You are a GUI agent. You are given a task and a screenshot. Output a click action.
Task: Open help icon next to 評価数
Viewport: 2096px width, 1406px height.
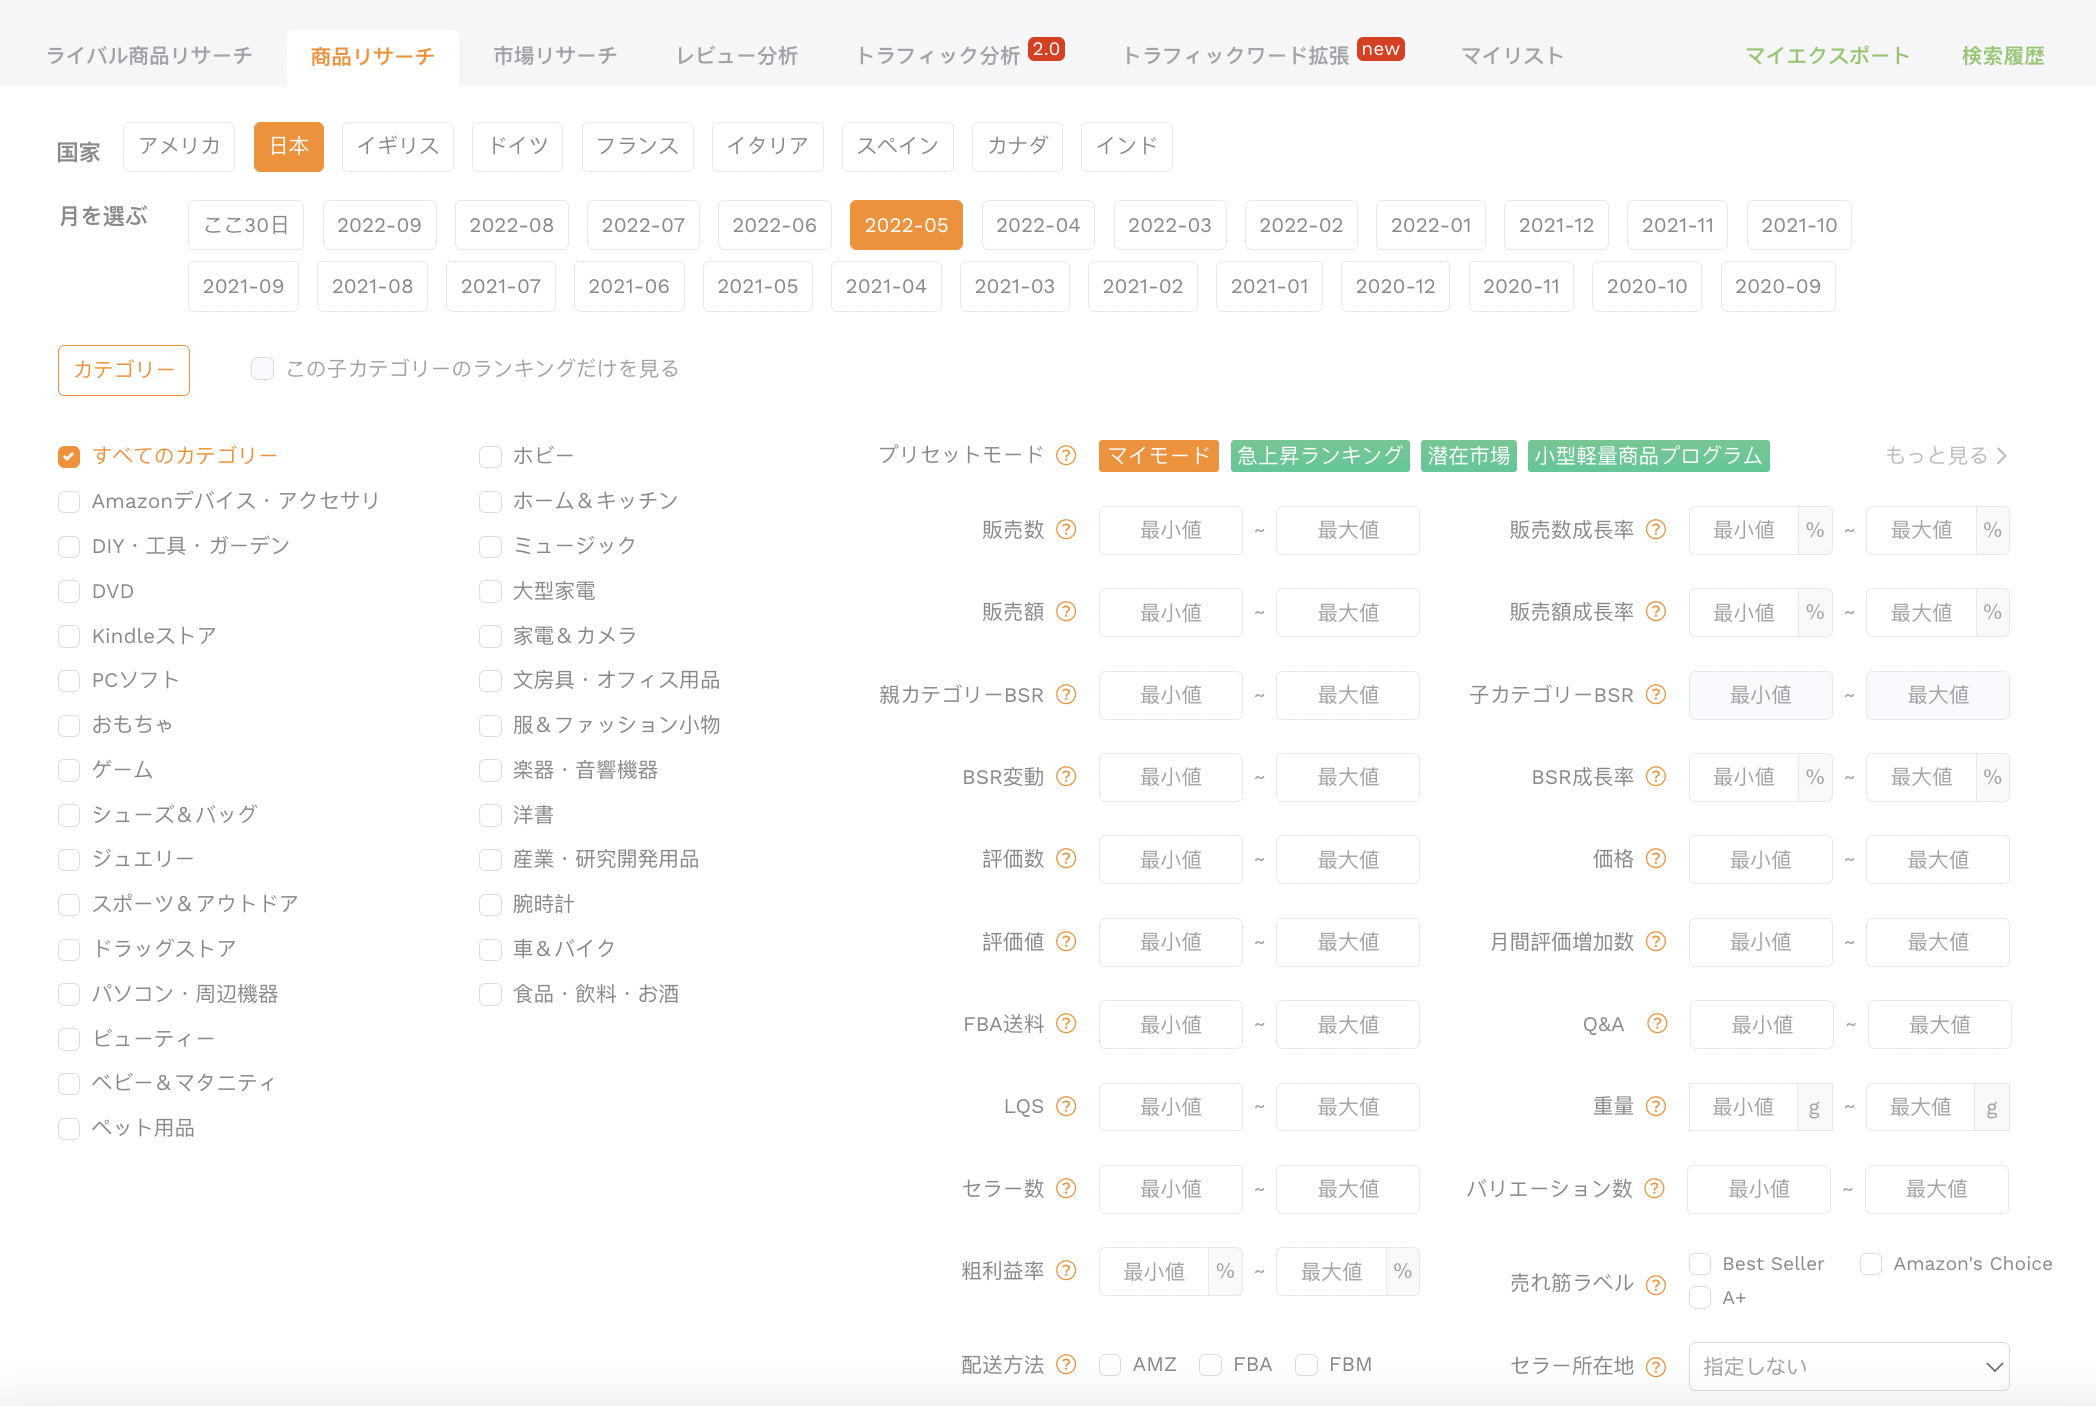[x=1066, y=859]
